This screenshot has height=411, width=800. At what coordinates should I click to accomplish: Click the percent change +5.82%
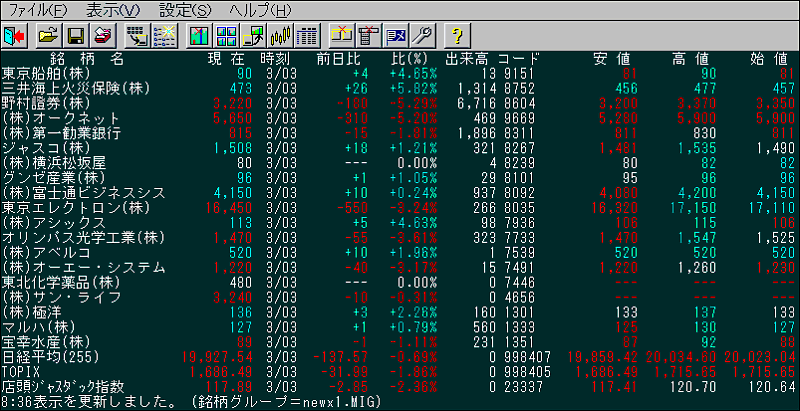coord(413,88)
